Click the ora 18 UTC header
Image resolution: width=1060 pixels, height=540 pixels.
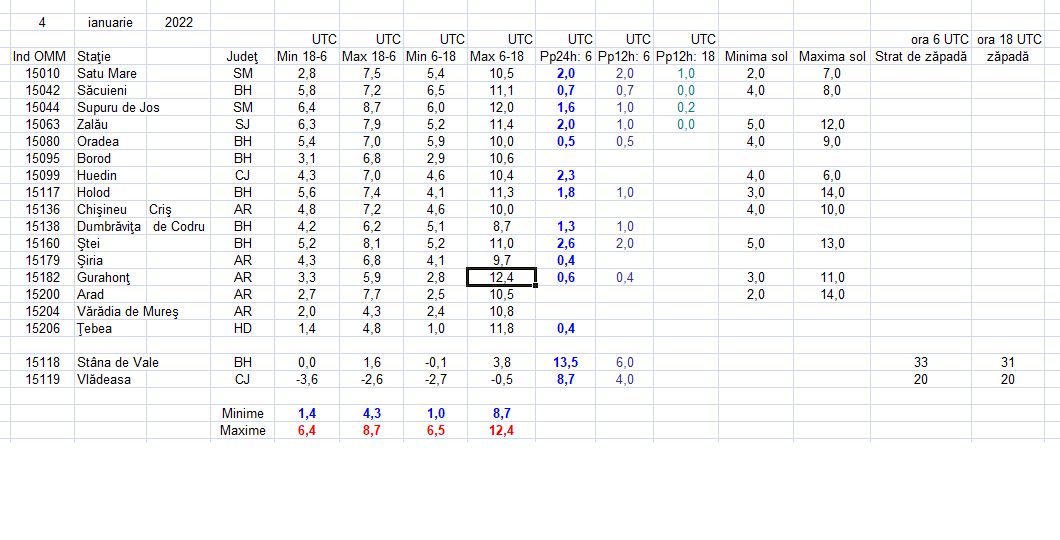point(1009,39)
